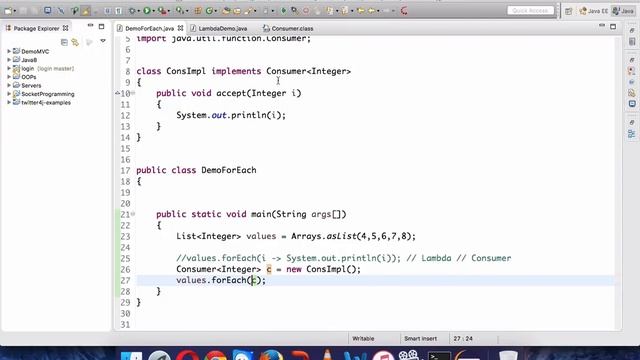
Task: Toggle the highlighted Mark Occurrences toolbar icon
Action: click(86, 11)
